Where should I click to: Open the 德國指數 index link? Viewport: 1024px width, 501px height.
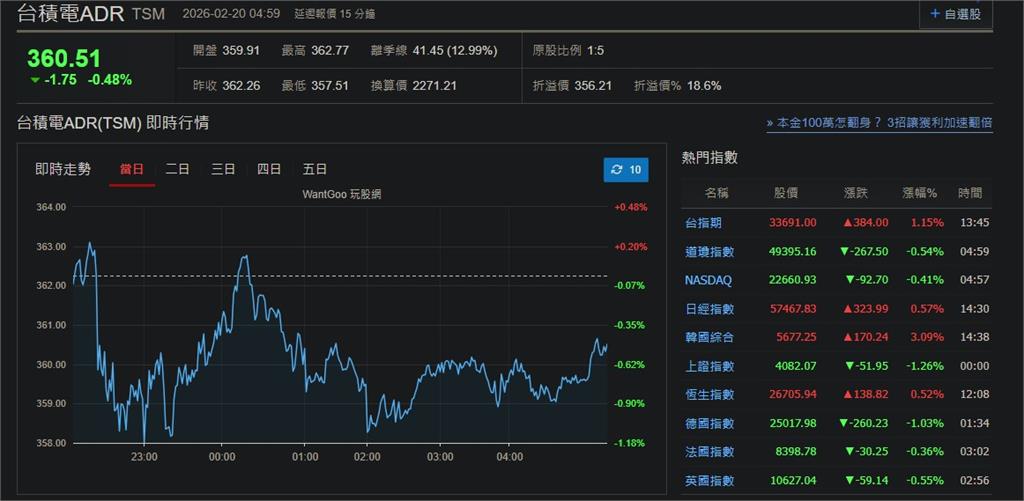pyautogui.click(x=709, y=423)
